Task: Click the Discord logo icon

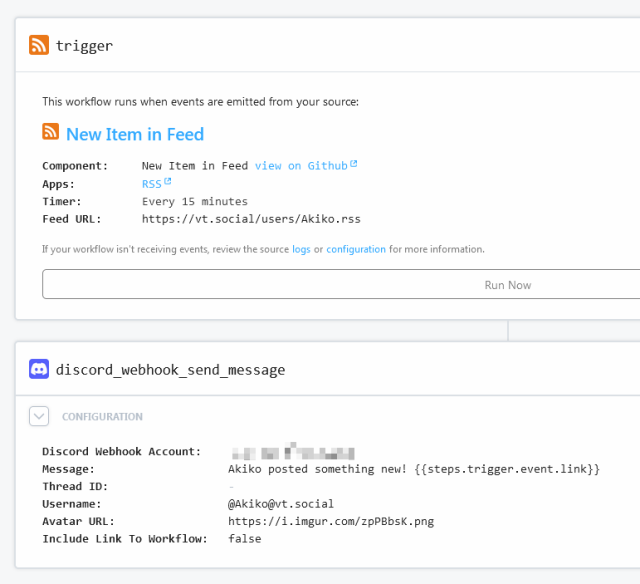Action: point(39,369)
